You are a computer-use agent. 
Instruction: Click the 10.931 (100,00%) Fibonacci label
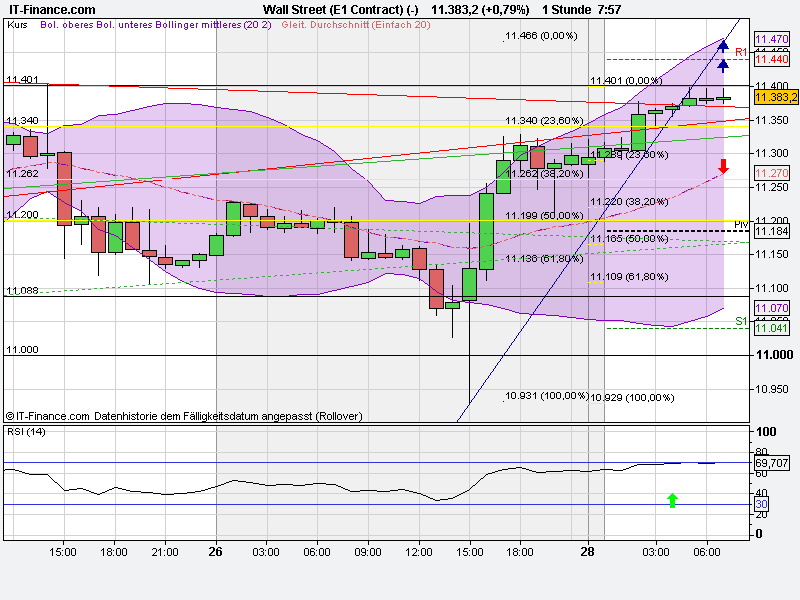coord(547,396)
